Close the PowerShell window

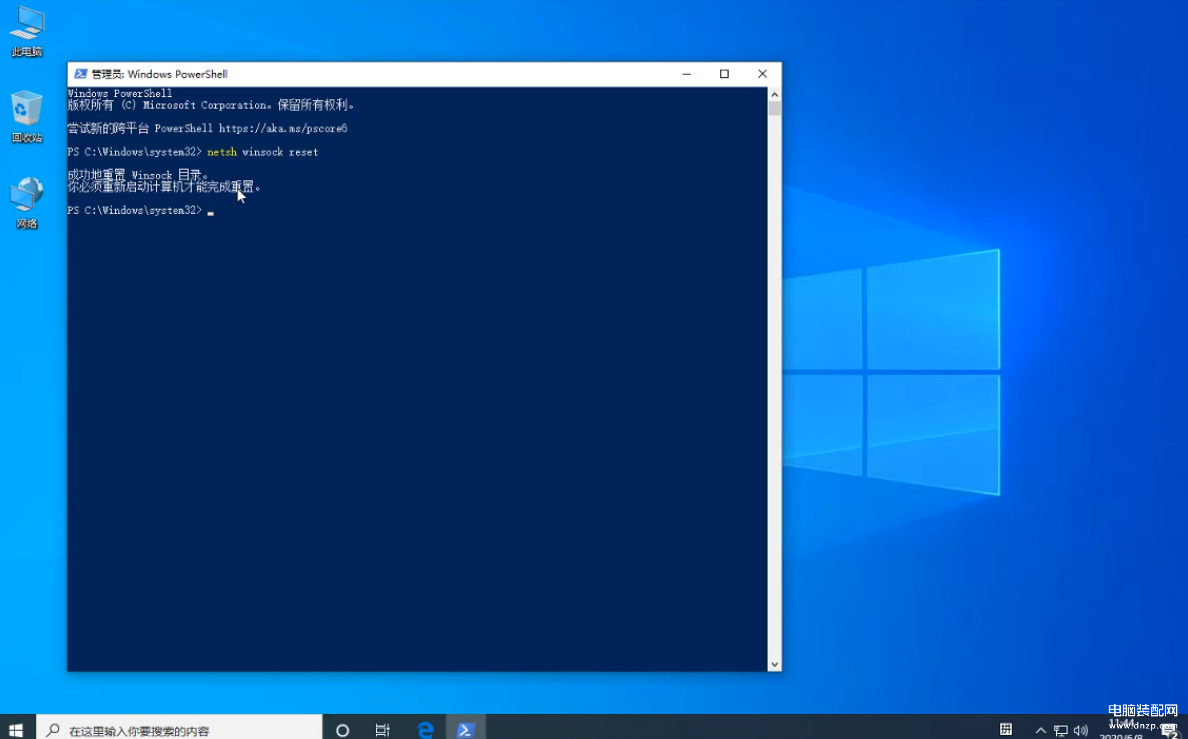point(762,74)
